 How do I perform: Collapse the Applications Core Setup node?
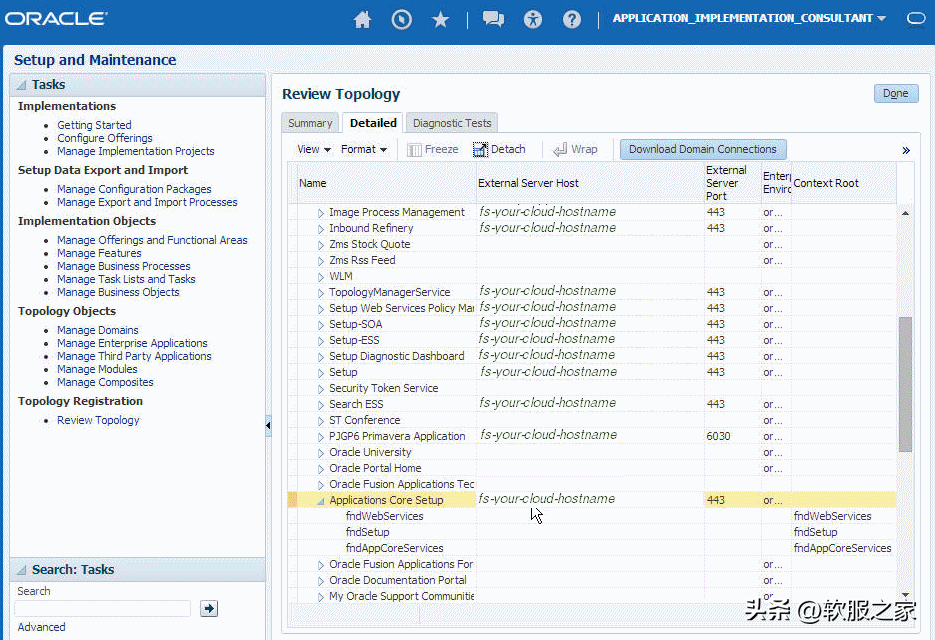point(321,501)
